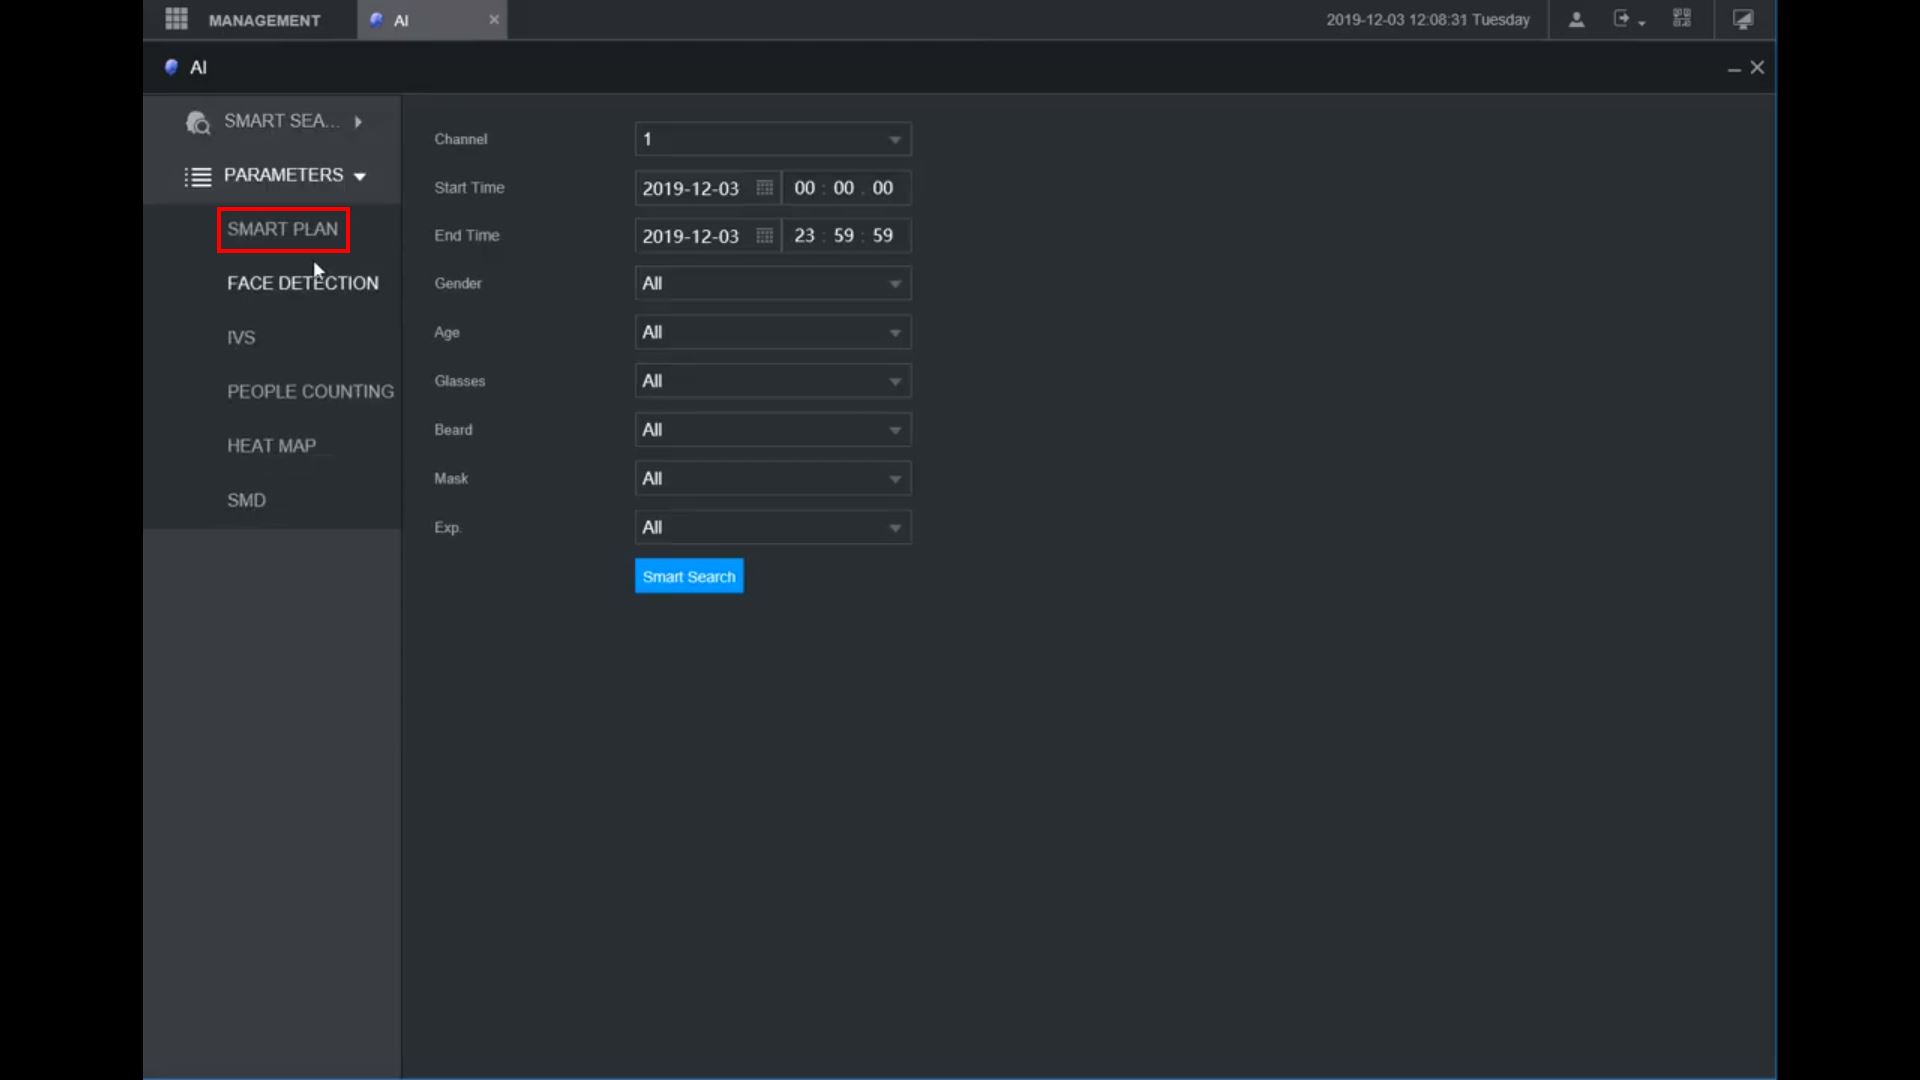This screenshot has width=1920, height=1080.
Task: Expand the Channel dropdown
Action: point(895,140)
